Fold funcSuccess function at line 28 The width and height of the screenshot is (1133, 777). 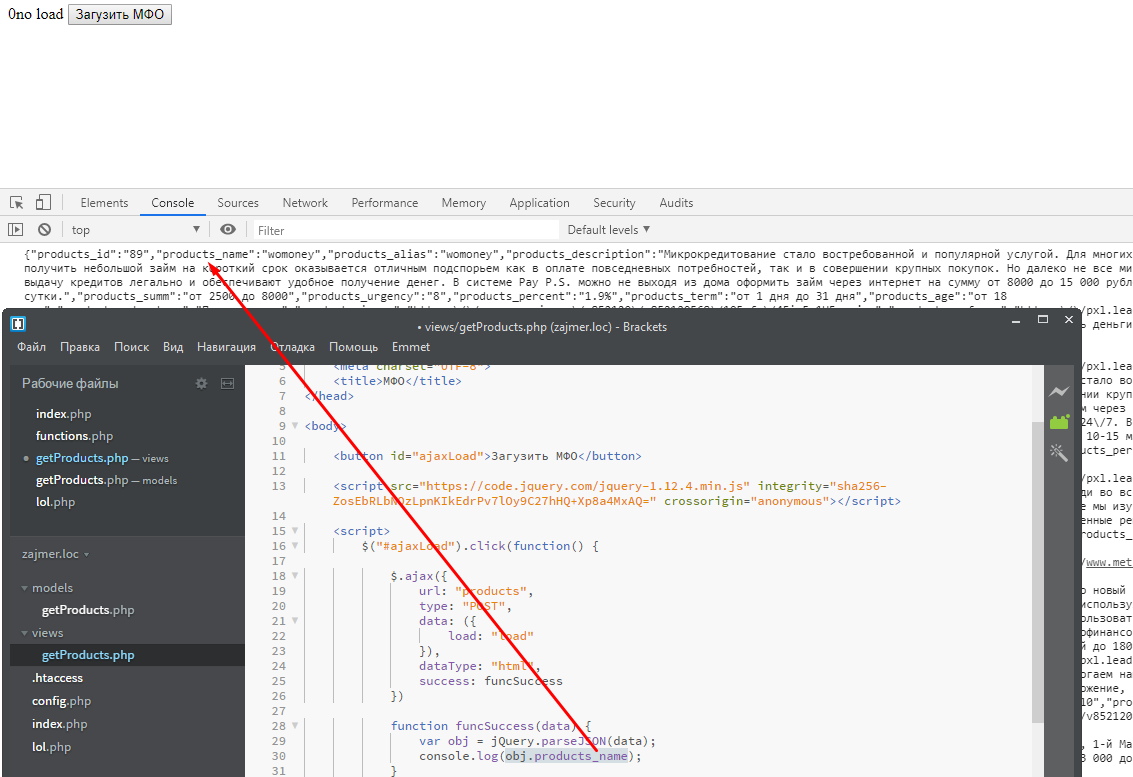tap(295, 726)
